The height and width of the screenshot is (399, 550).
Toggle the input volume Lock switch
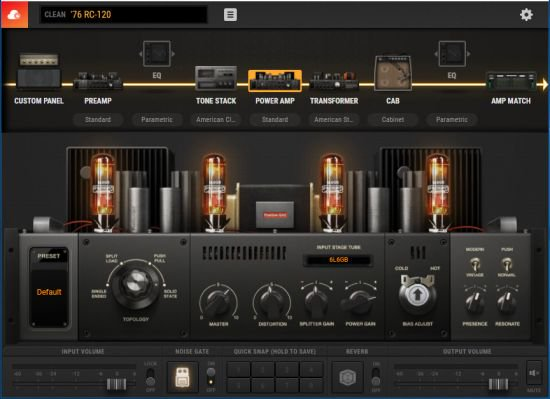150,377
